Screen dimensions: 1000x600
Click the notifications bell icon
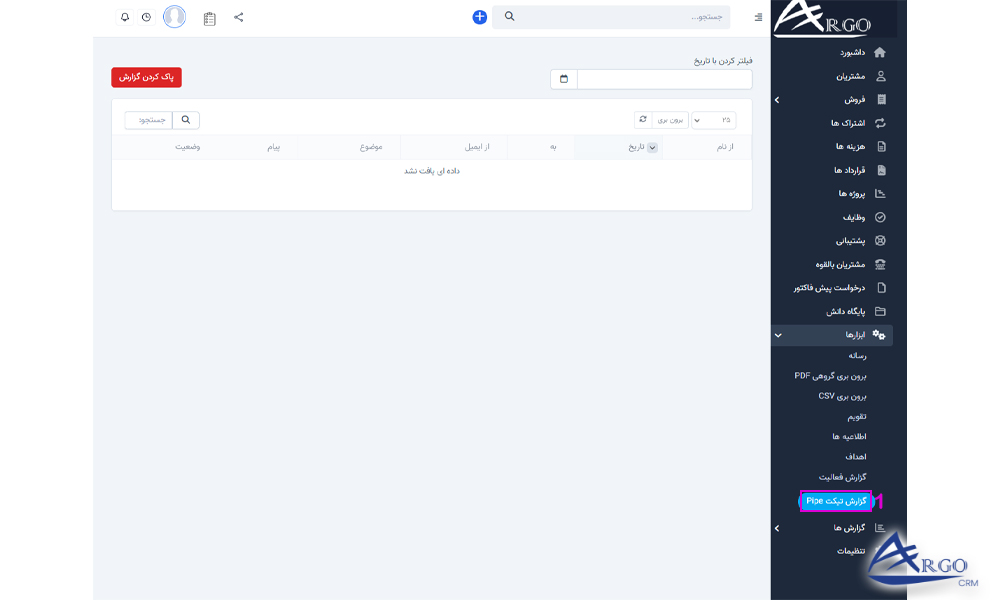click(125, 17)
